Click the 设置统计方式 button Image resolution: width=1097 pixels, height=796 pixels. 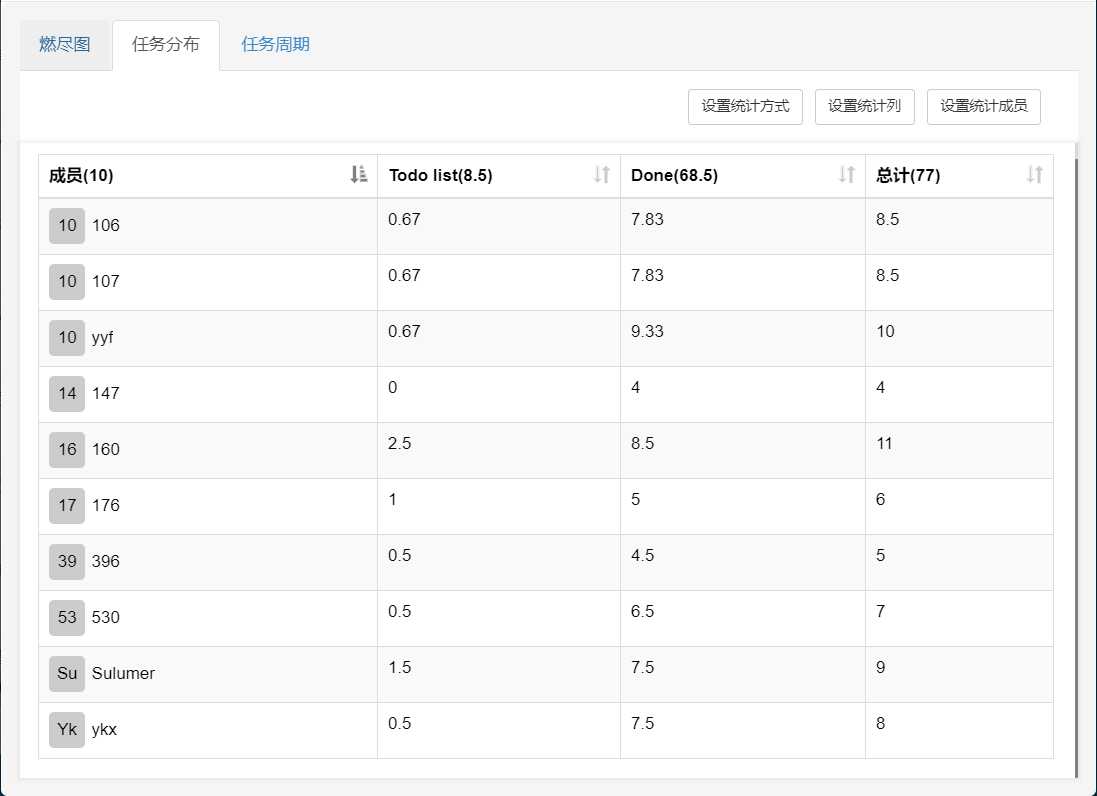(x=745, y=106)
